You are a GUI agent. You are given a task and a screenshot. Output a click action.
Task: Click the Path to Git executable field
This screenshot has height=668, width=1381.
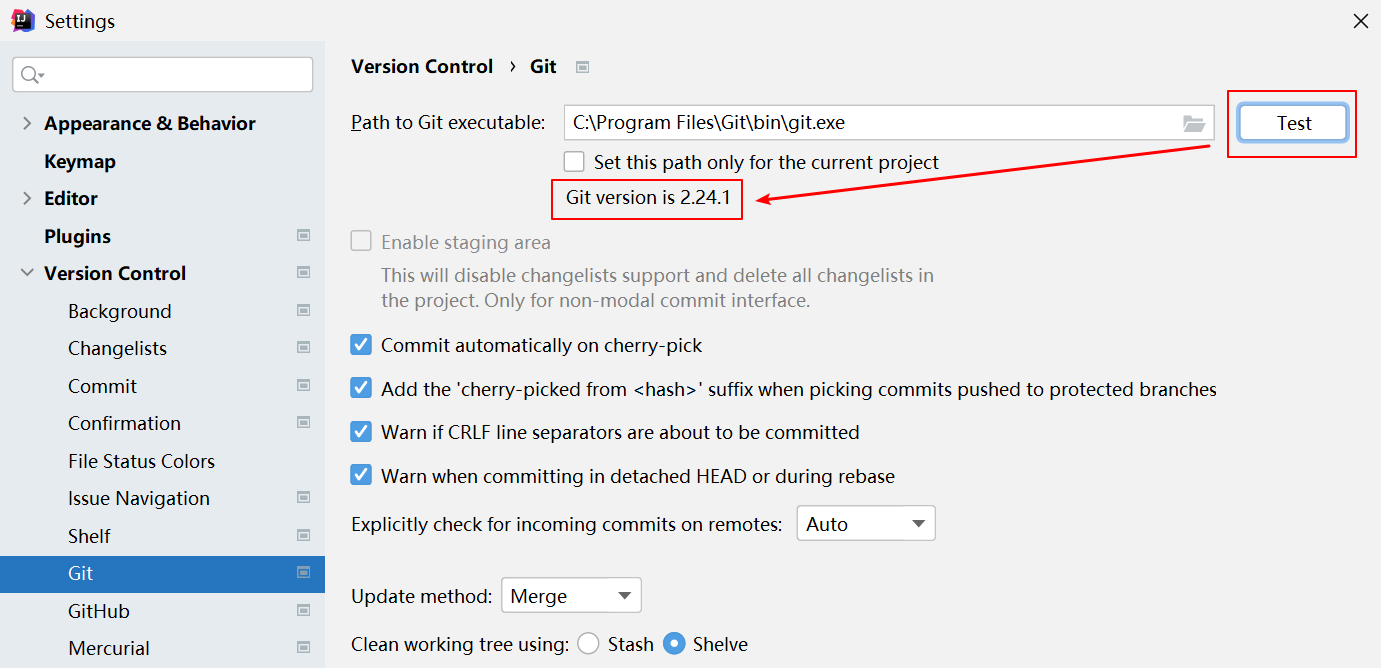click(x=870, y=123)
